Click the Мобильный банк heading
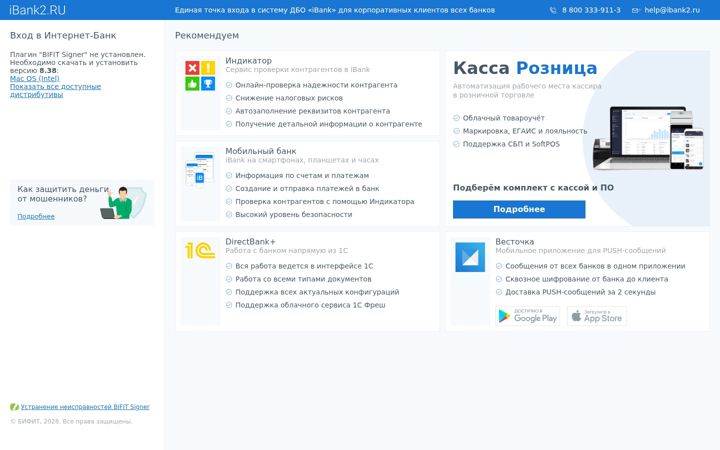This screenshot has width=720, height=450. [260, 151]
